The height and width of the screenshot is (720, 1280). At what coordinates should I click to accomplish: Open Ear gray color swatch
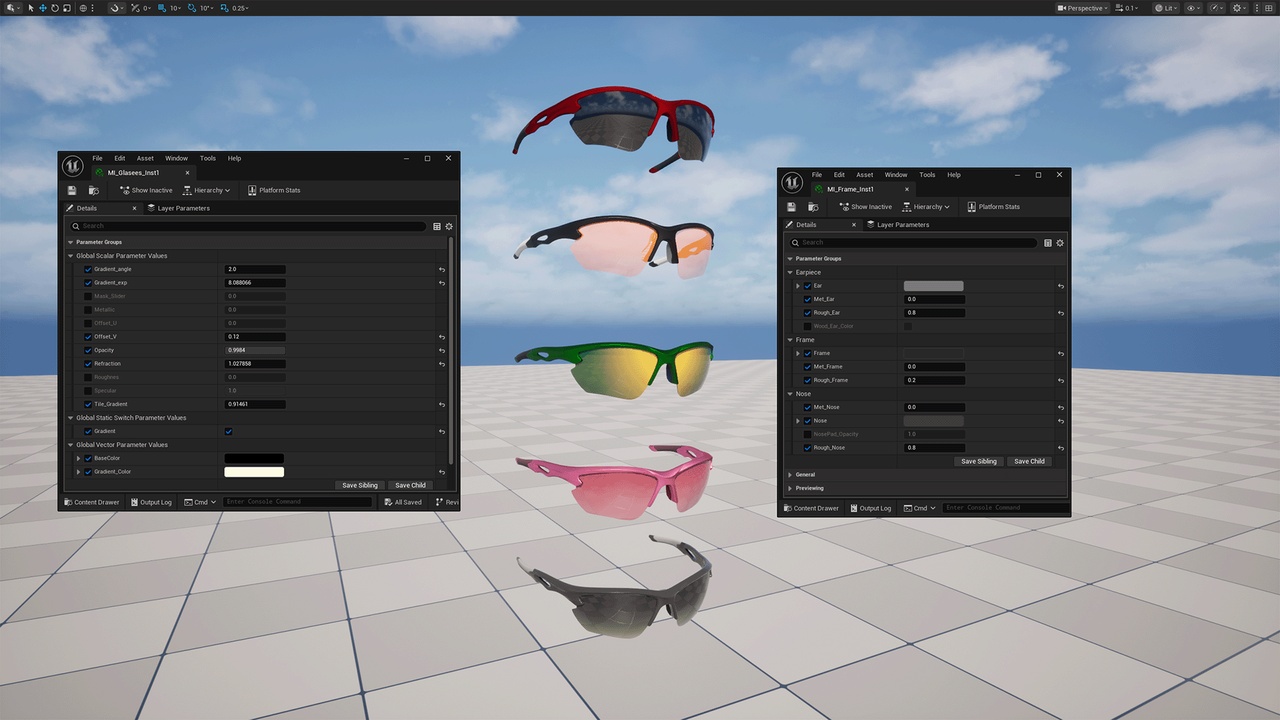[x=934, y=286]
